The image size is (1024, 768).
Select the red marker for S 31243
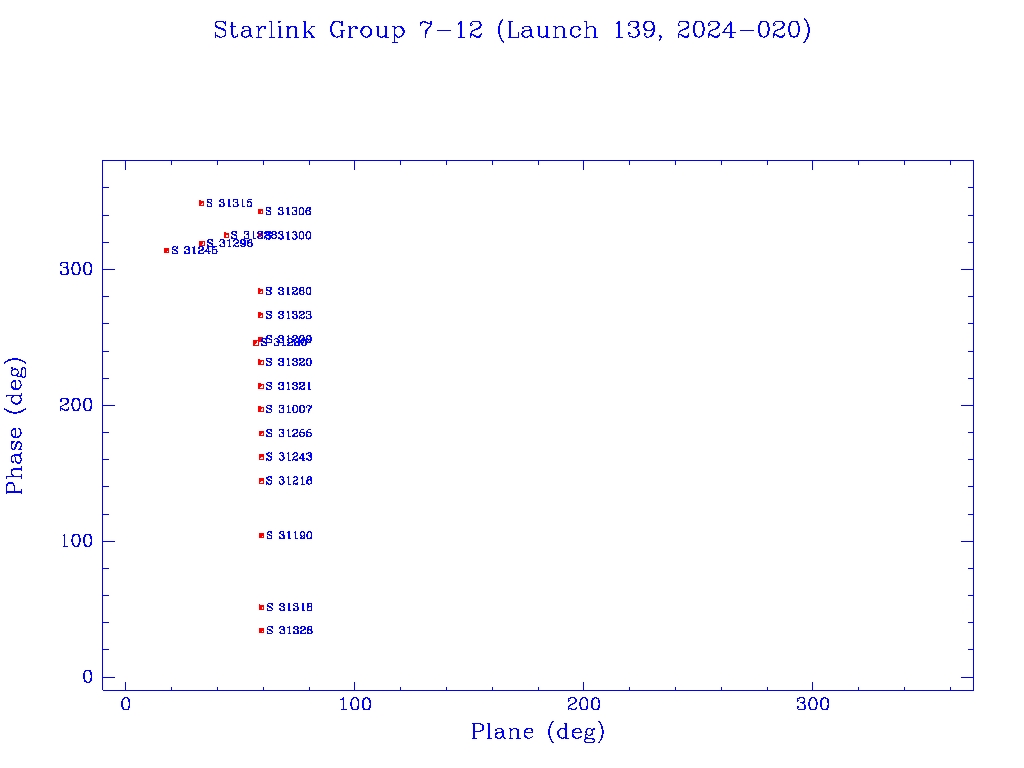(x=261, y=457)
